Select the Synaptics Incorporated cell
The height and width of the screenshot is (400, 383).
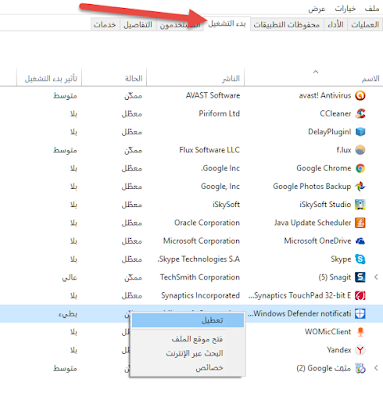click(200, 295)
